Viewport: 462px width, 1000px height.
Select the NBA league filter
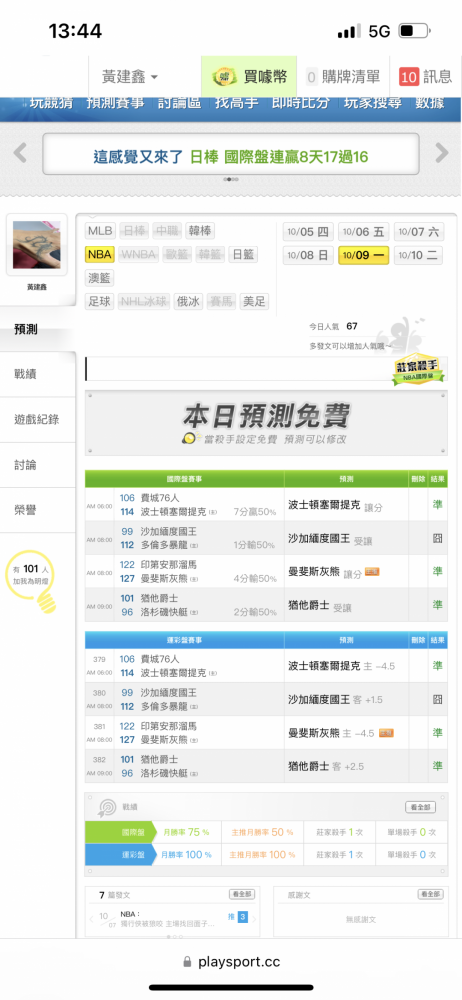pyautogui.click(x=100, y=254)
